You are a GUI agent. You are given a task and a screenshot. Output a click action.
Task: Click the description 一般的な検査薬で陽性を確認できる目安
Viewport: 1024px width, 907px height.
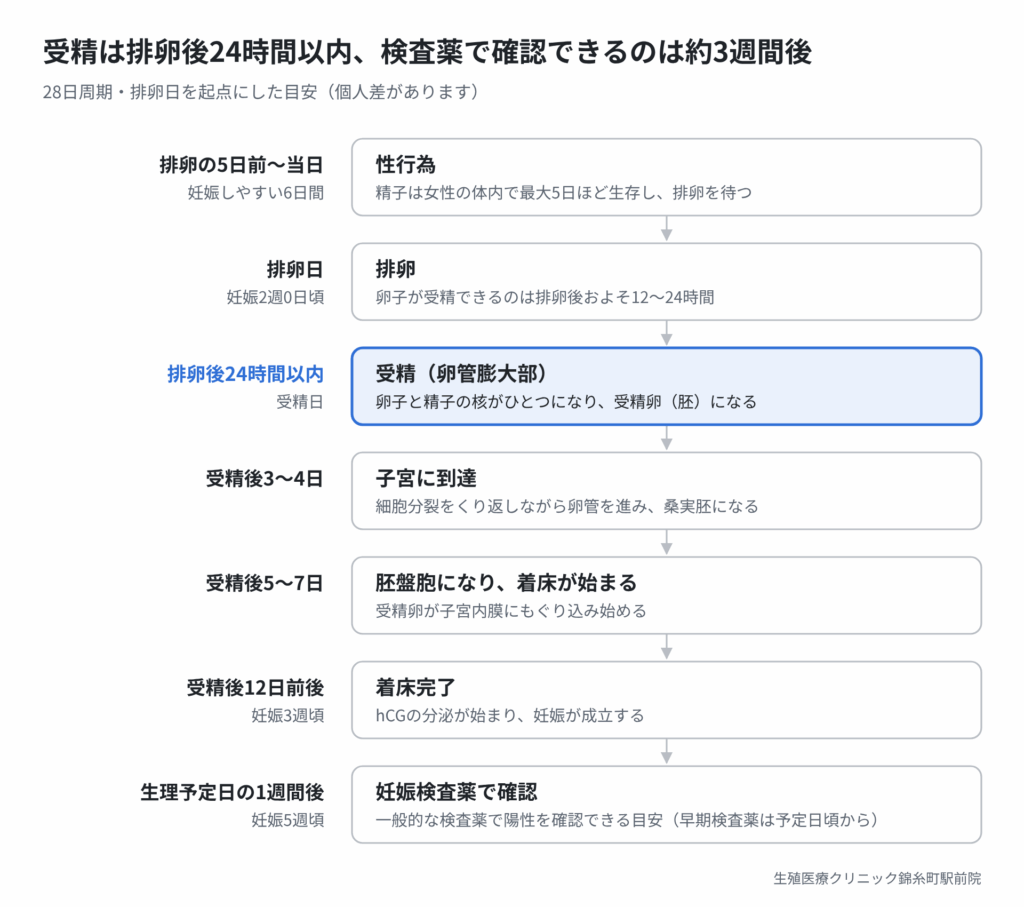click(x=519, y=819)
